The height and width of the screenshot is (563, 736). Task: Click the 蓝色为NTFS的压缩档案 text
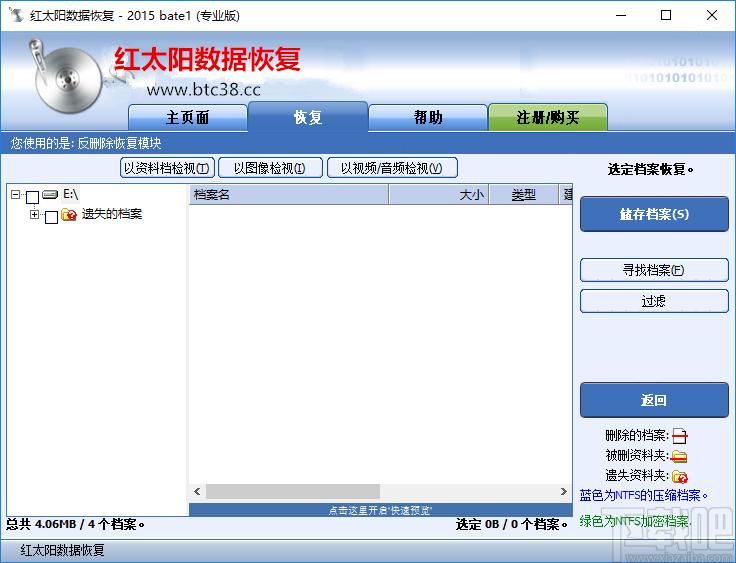click(x=644, y=495)
